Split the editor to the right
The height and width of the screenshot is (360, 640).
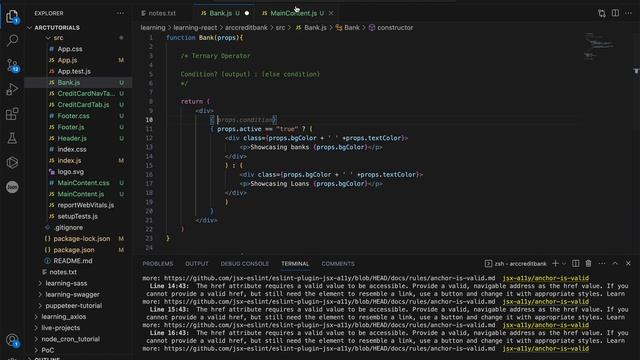click(615, 13)
